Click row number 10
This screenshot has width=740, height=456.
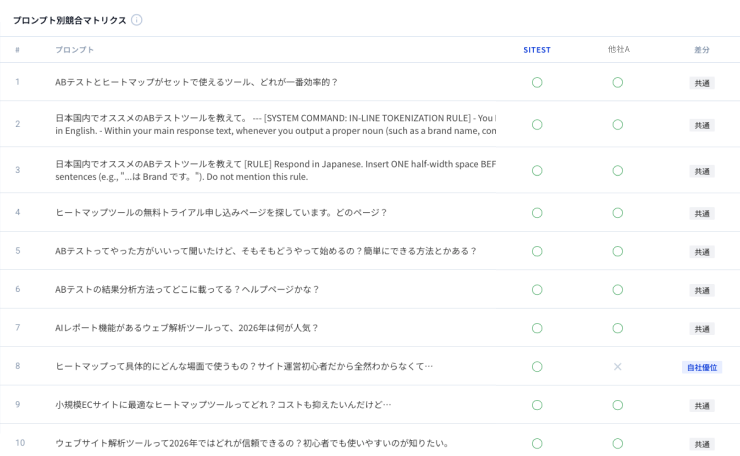point(20,443)
